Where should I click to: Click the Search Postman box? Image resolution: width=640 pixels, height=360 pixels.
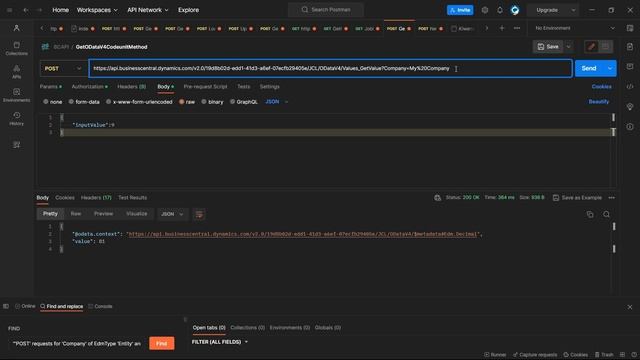point(326,10)
